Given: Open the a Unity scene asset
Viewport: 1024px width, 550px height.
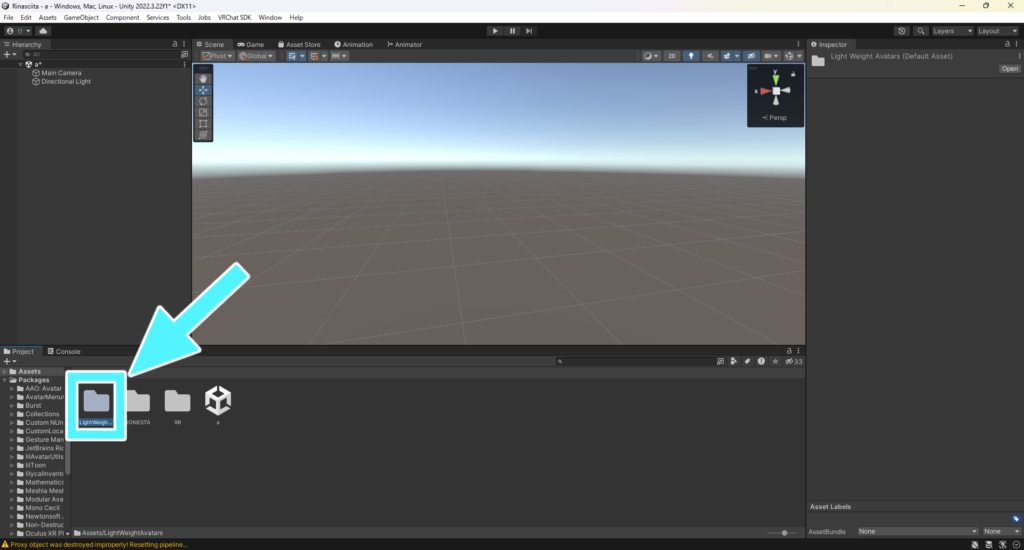Looking at the screenshot, I should coord(218,403).
